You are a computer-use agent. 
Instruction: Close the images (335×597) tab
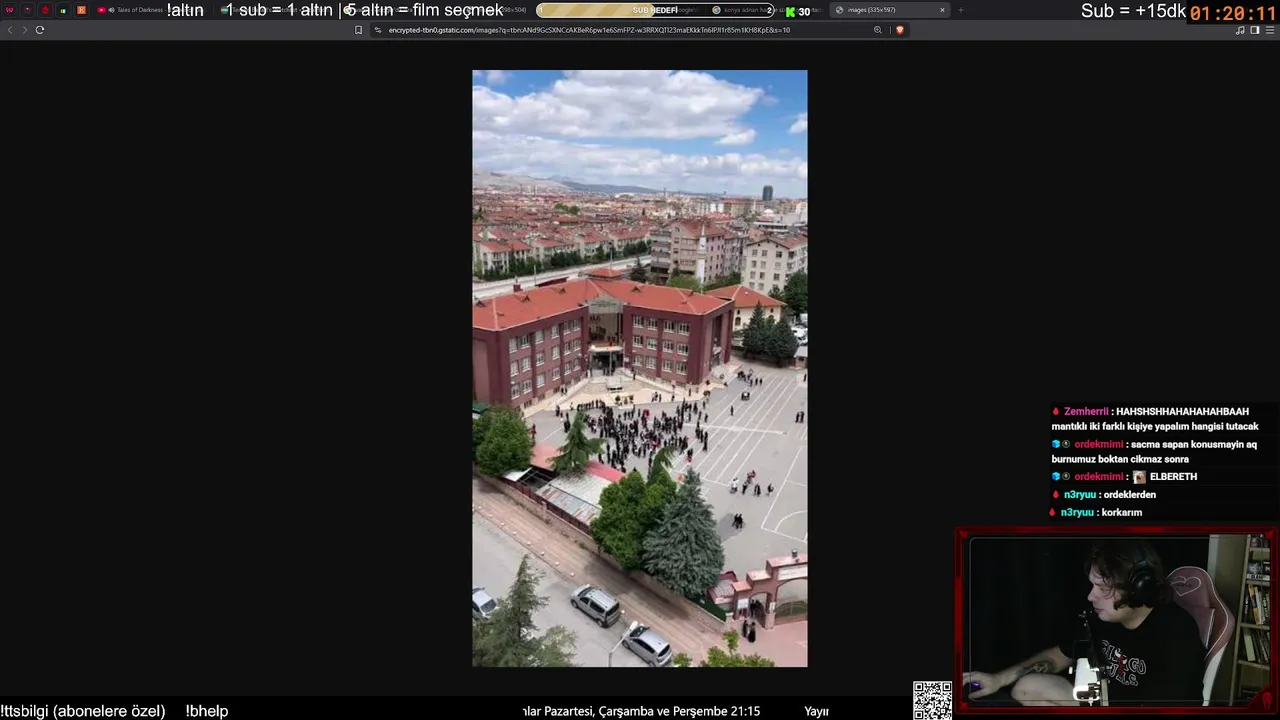(x=942, y=10)
